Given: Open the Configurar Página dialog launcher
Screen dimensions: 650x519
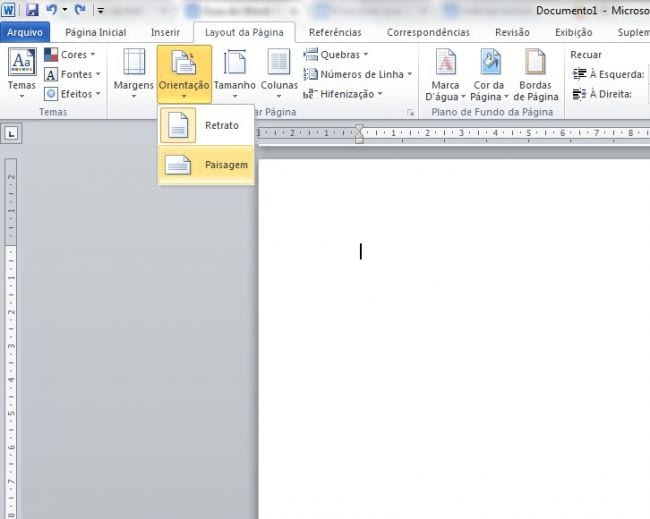Looking at the screenshot, I should click(x=410, y=112).
